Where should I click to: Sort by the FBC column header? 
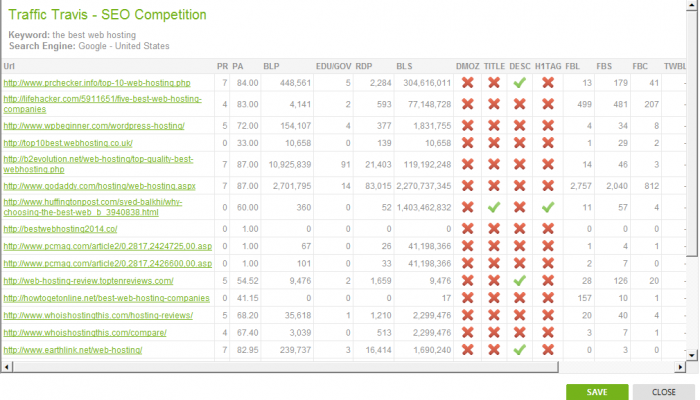(640, 66)
